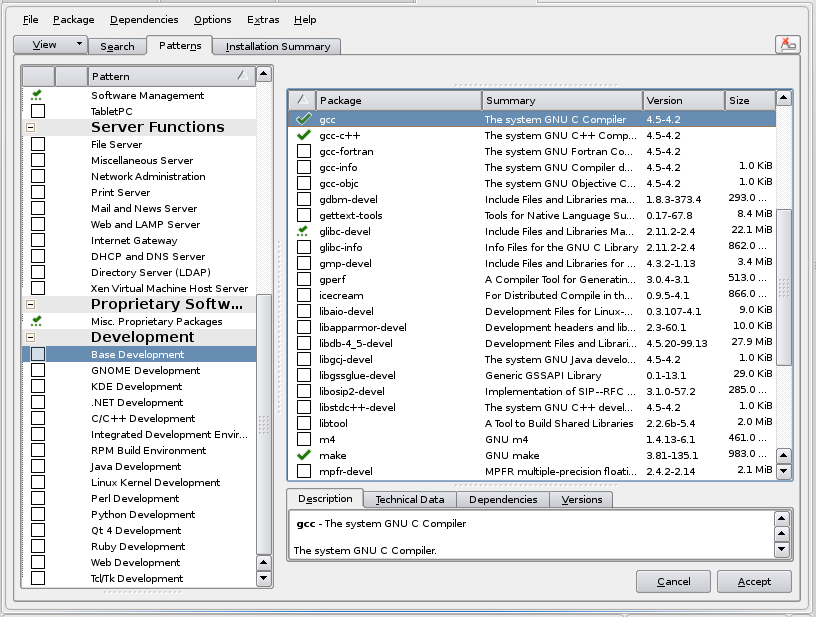816x617 pixels.
Task: Open the Options menu
Action: click(212, 20)
